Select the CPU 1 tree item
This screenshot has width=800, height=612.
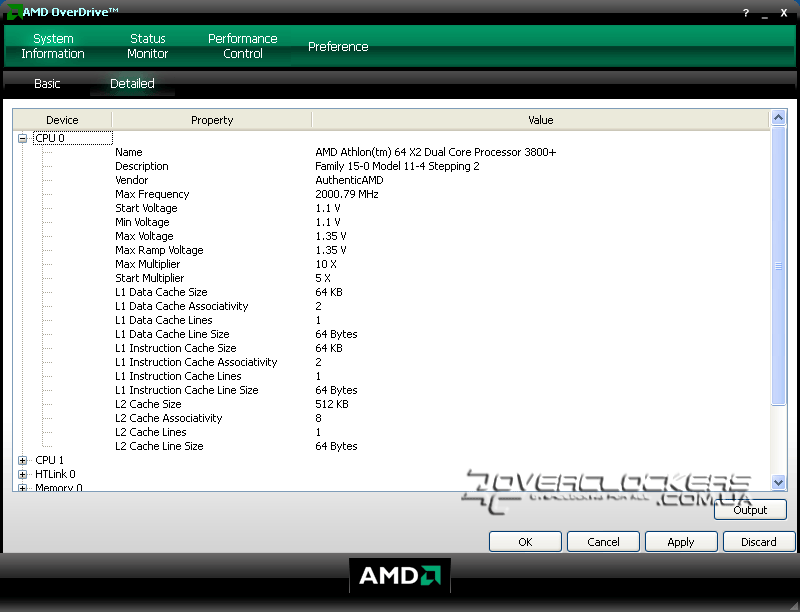tap(49, 460)
